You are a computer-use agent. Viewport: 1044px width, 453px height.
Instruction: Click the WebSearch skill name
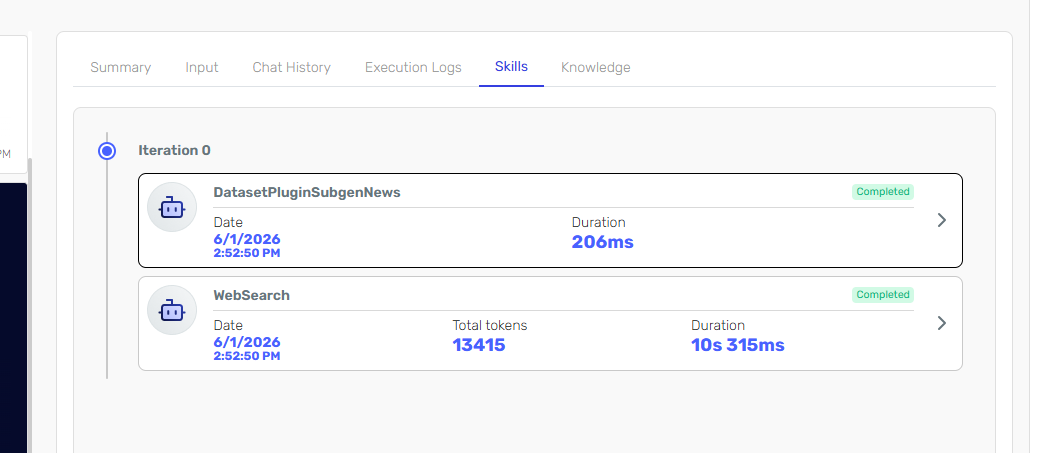pyautogui.click(x=252, y=295)
